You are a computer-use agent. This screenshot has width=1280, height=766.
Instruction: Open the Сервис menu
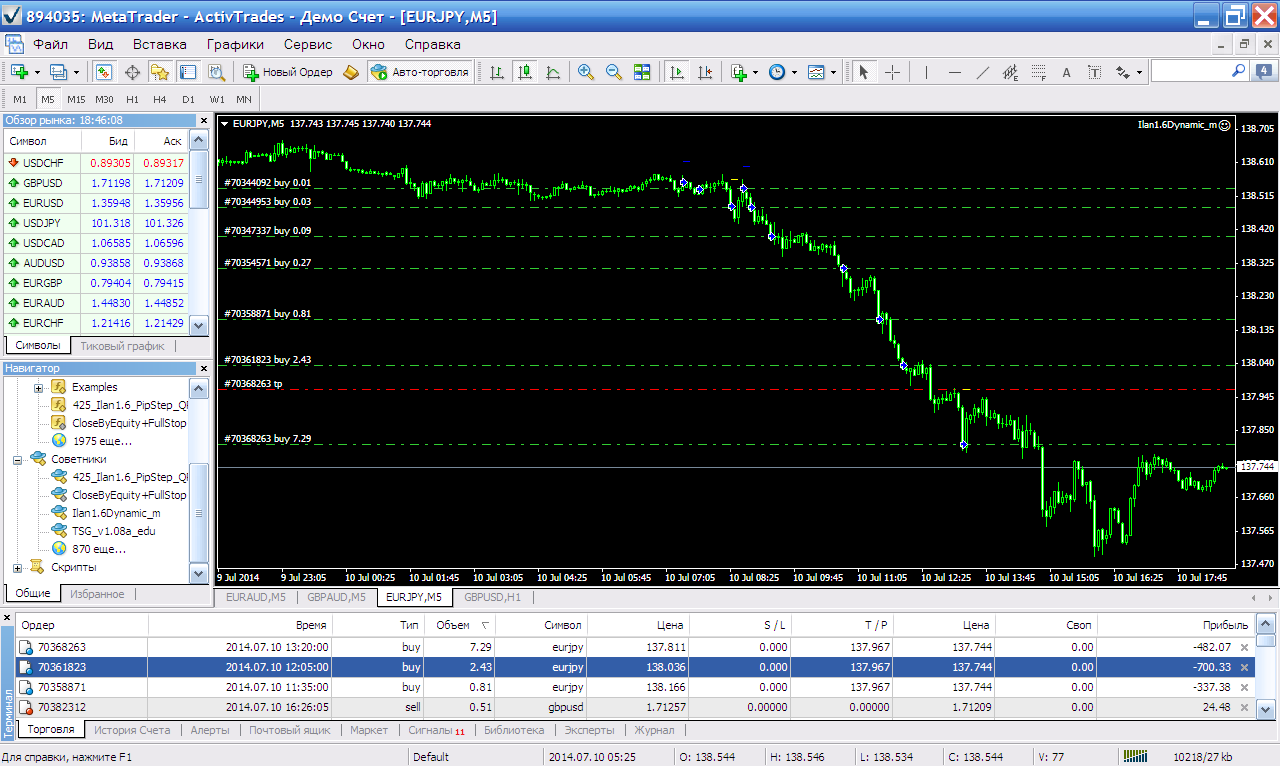pos(308,44)
